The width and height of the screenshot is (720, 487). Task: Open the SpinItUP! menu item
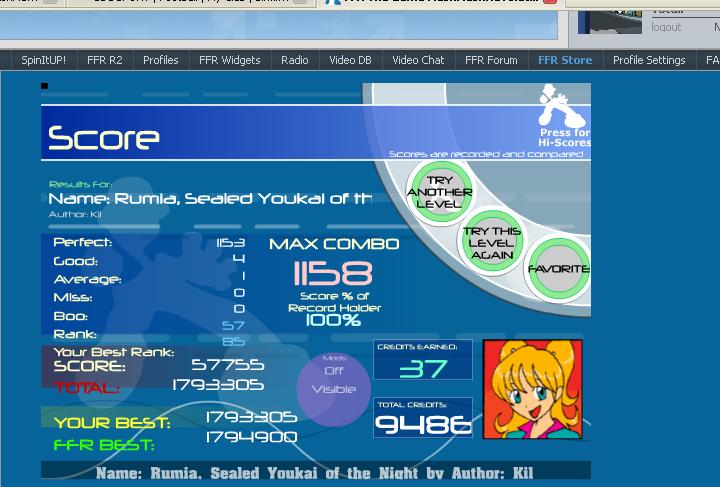pos(44,60)
